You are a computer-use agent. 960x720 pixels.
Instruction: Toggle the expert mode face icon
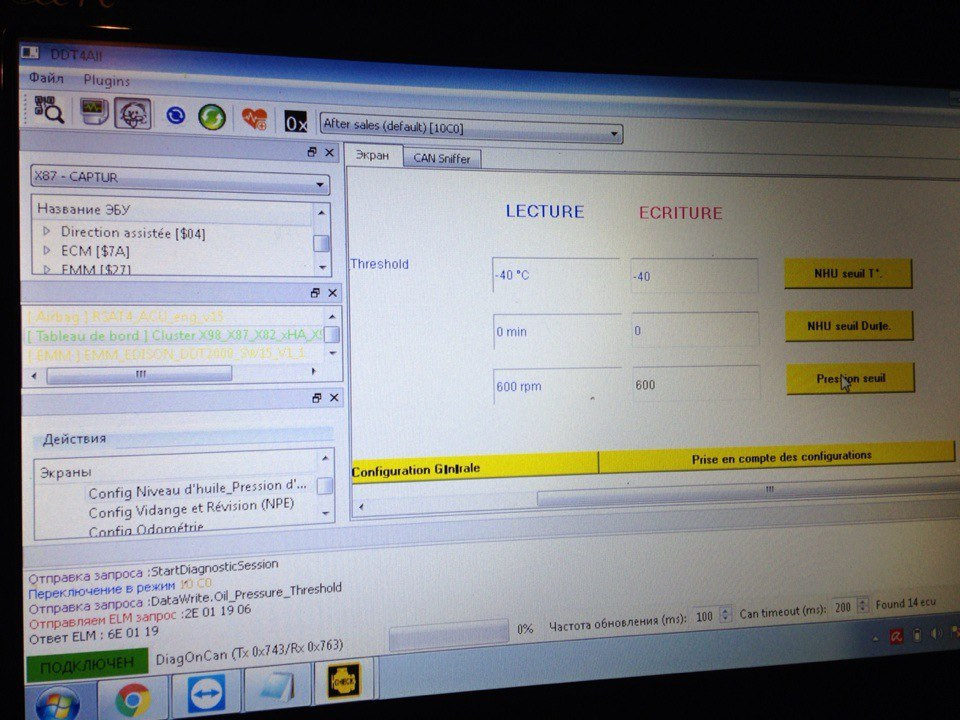click(133, 114)
